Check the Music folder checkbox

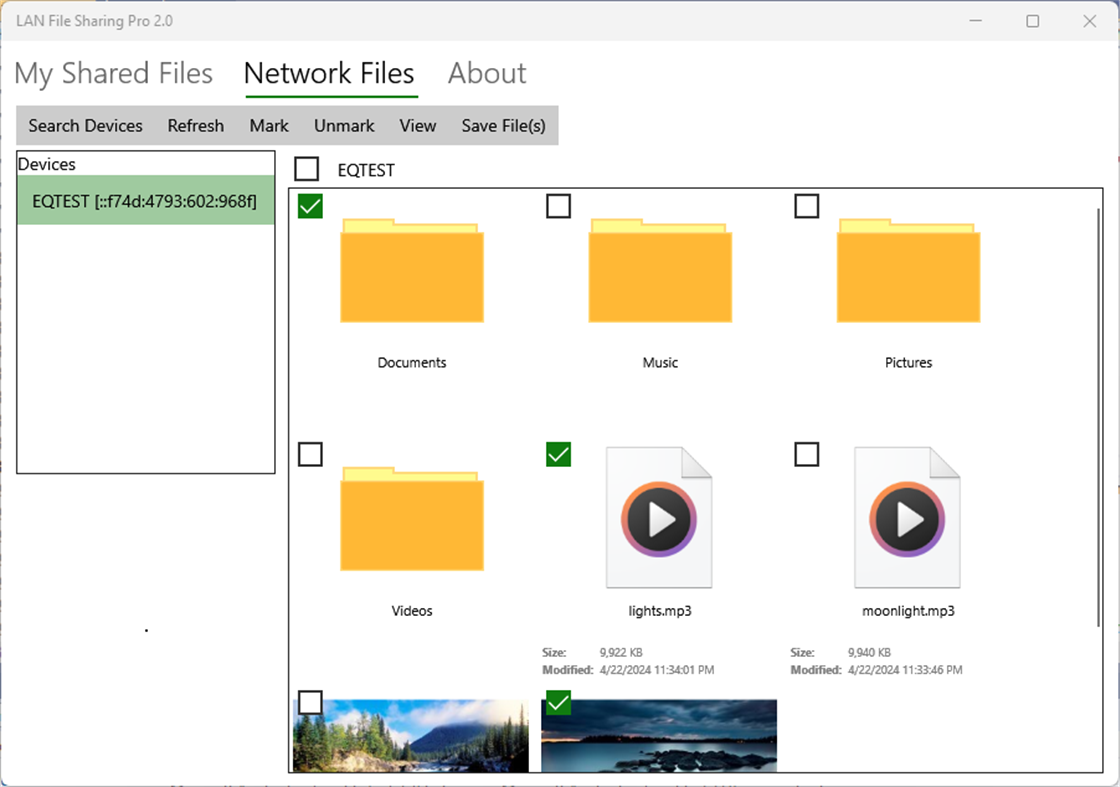point(558,205)
